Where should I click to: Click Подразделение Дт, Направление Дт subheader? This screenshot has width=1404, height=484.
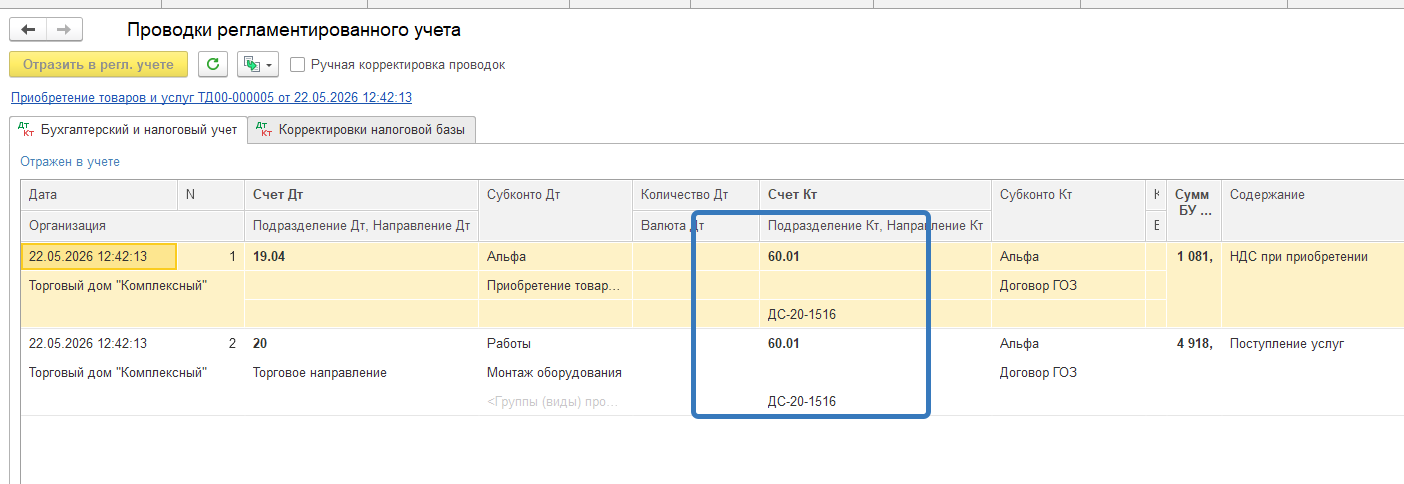pyautogui.click(x=361, y=225)
